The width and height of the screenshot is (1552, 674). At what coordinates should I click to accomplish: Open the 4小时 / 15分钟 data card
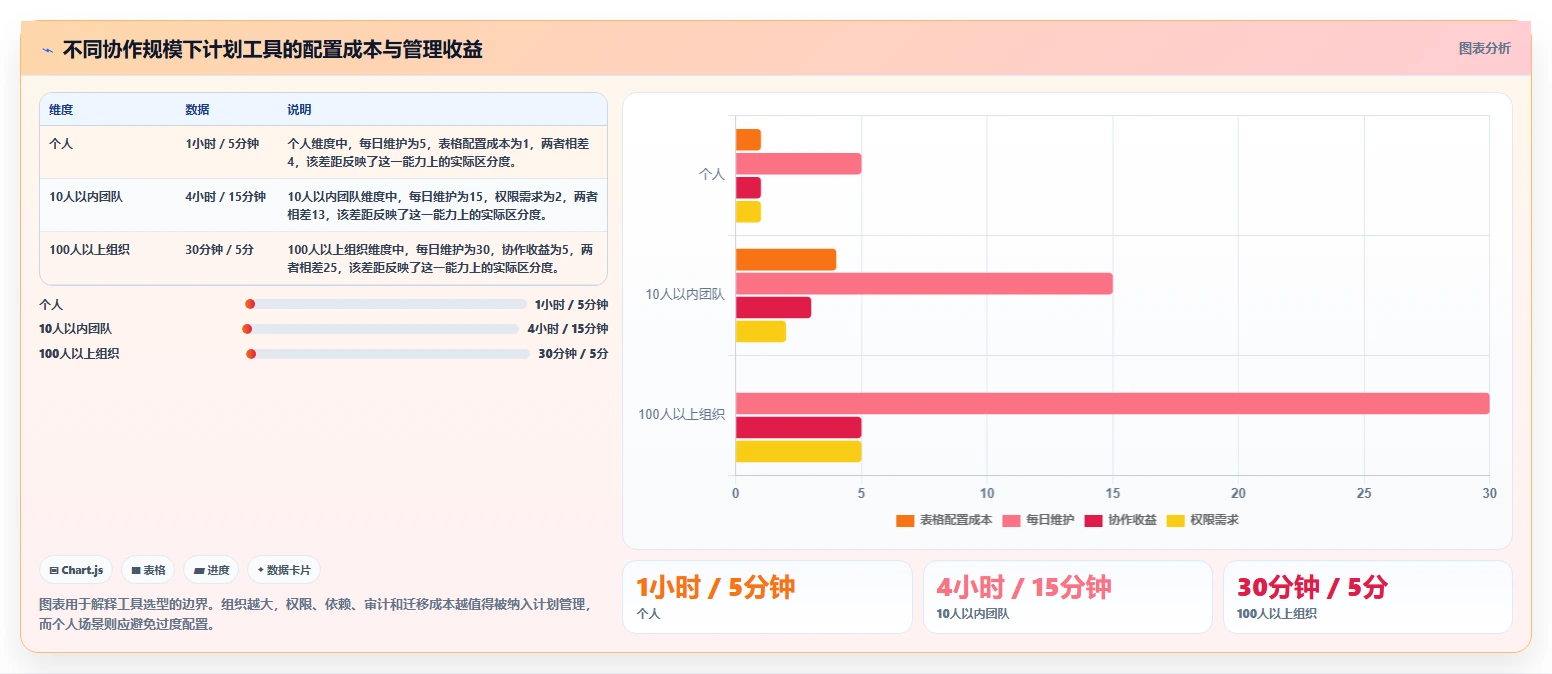coord(1067,597)
